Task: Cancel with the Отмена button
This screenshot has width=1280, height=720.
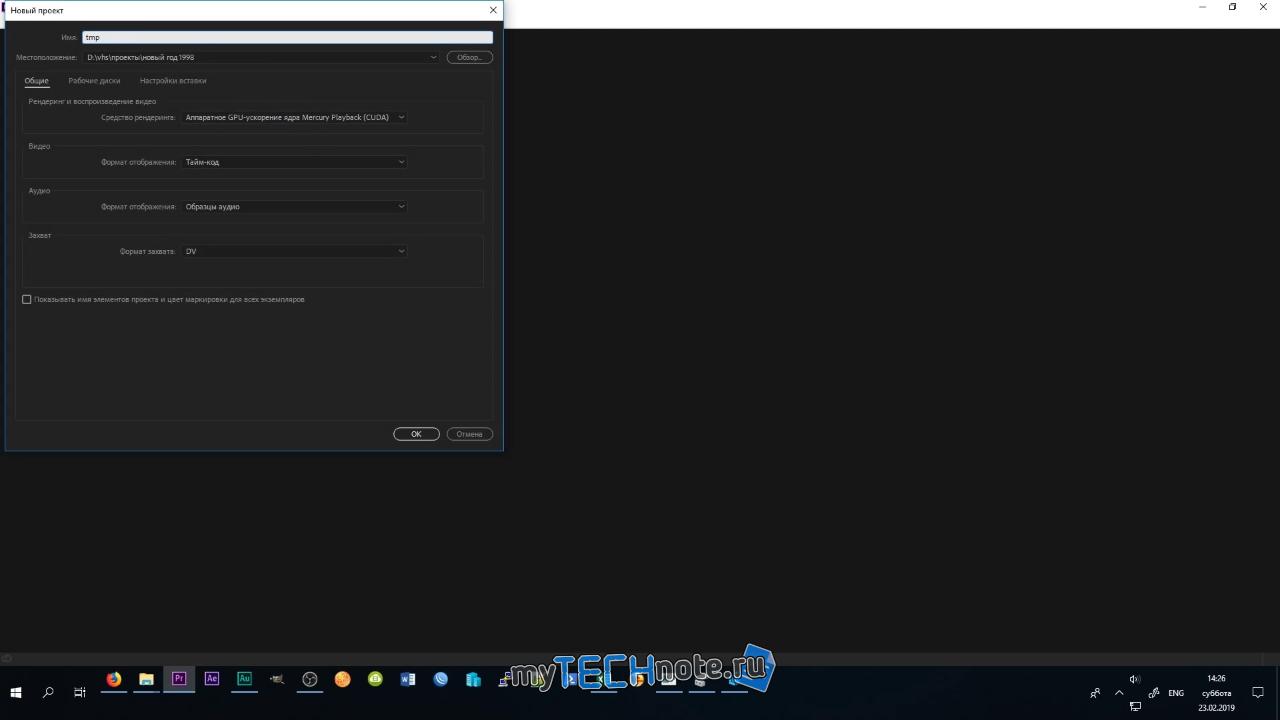Action: pos(469,434)
